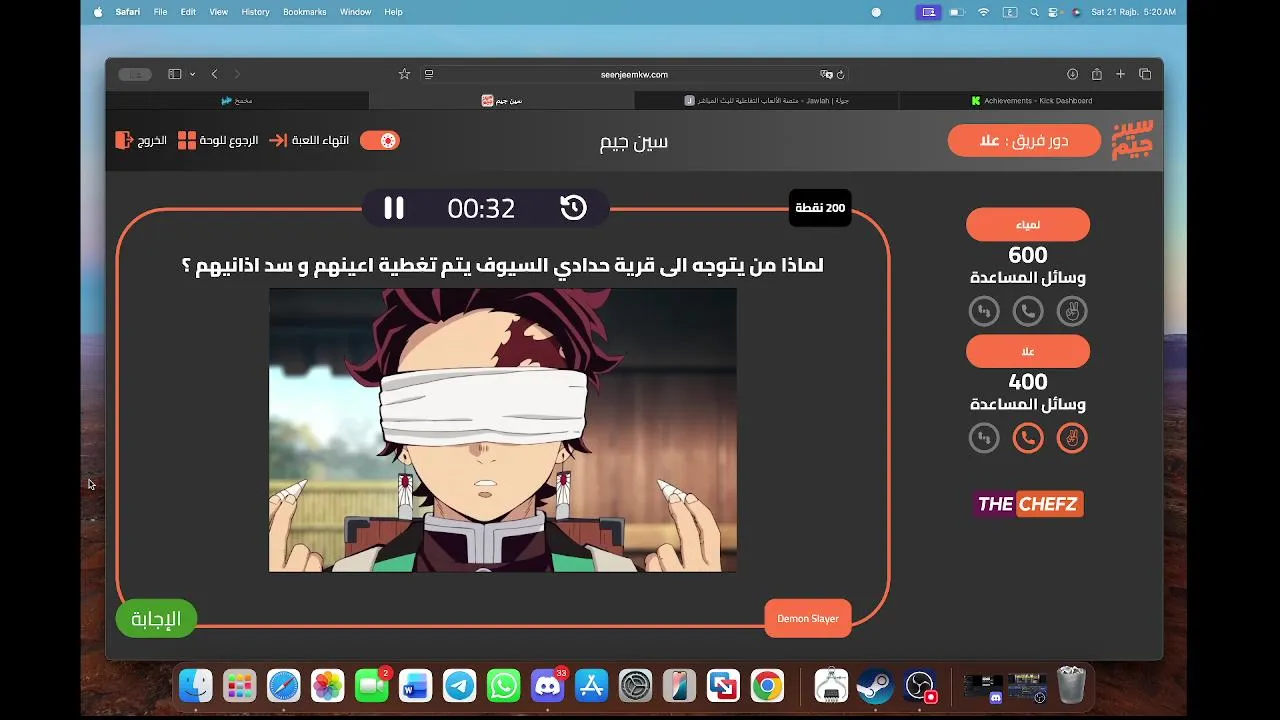Click the timer value 00:32
The width and height of the screenshot is (1280, 720).
pyautogui.click(x=481, y=208)
